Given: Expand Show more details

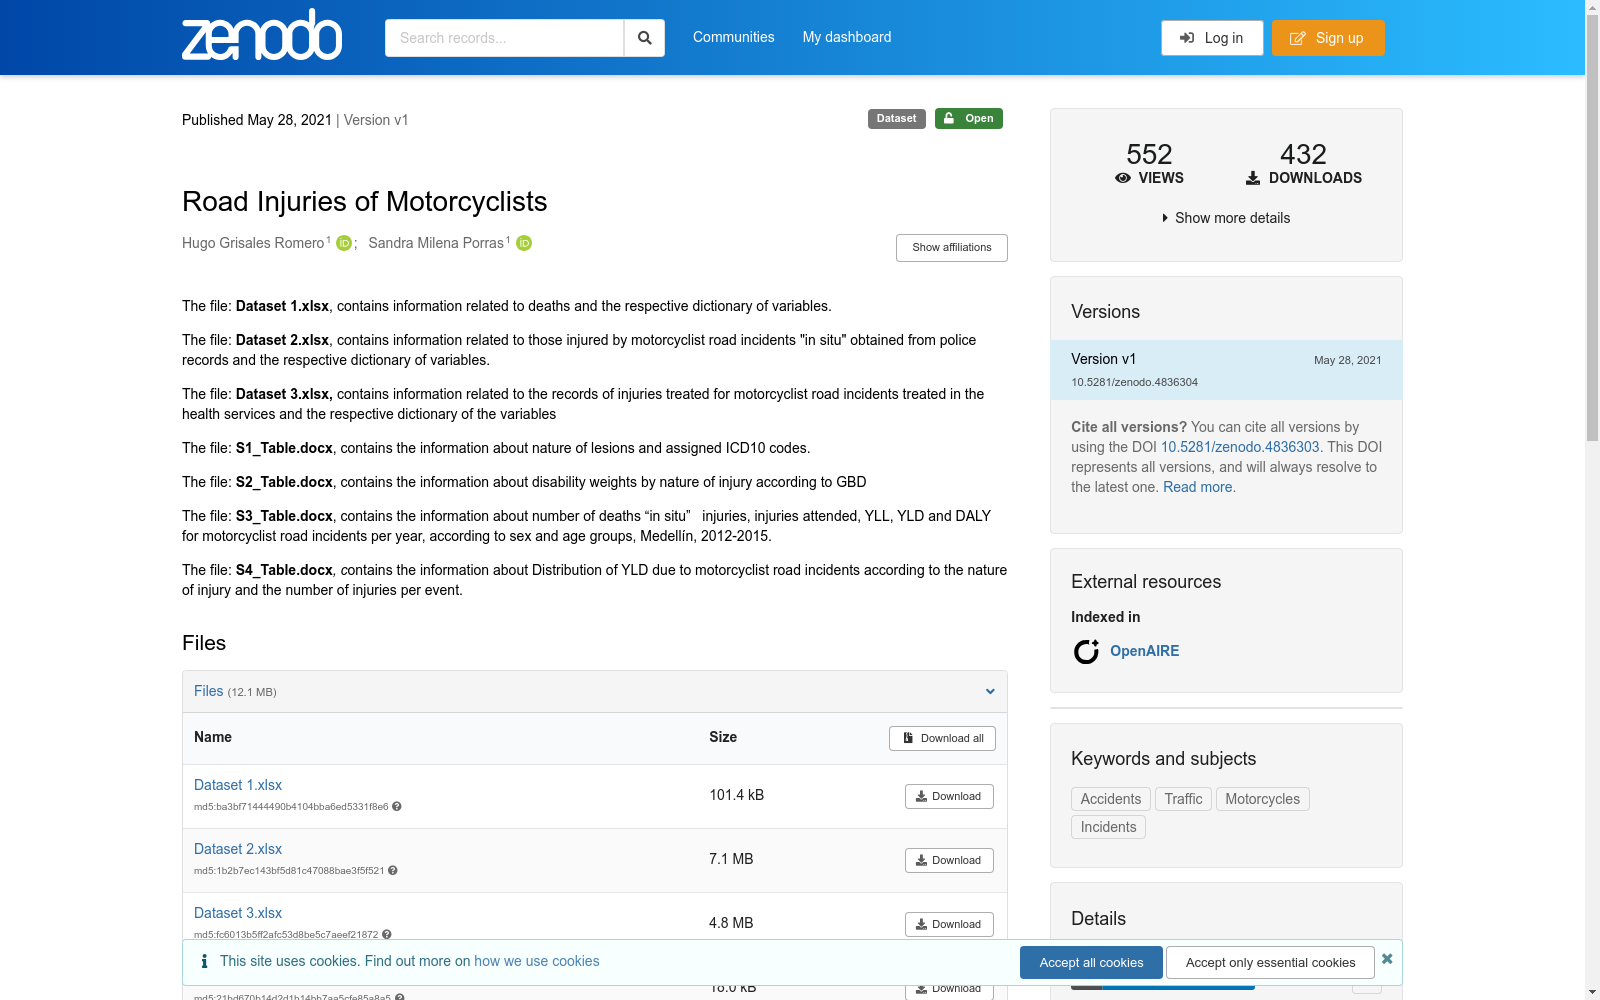Looking at the screenshot, I should pyautogui.click(x=1226, y=217).
